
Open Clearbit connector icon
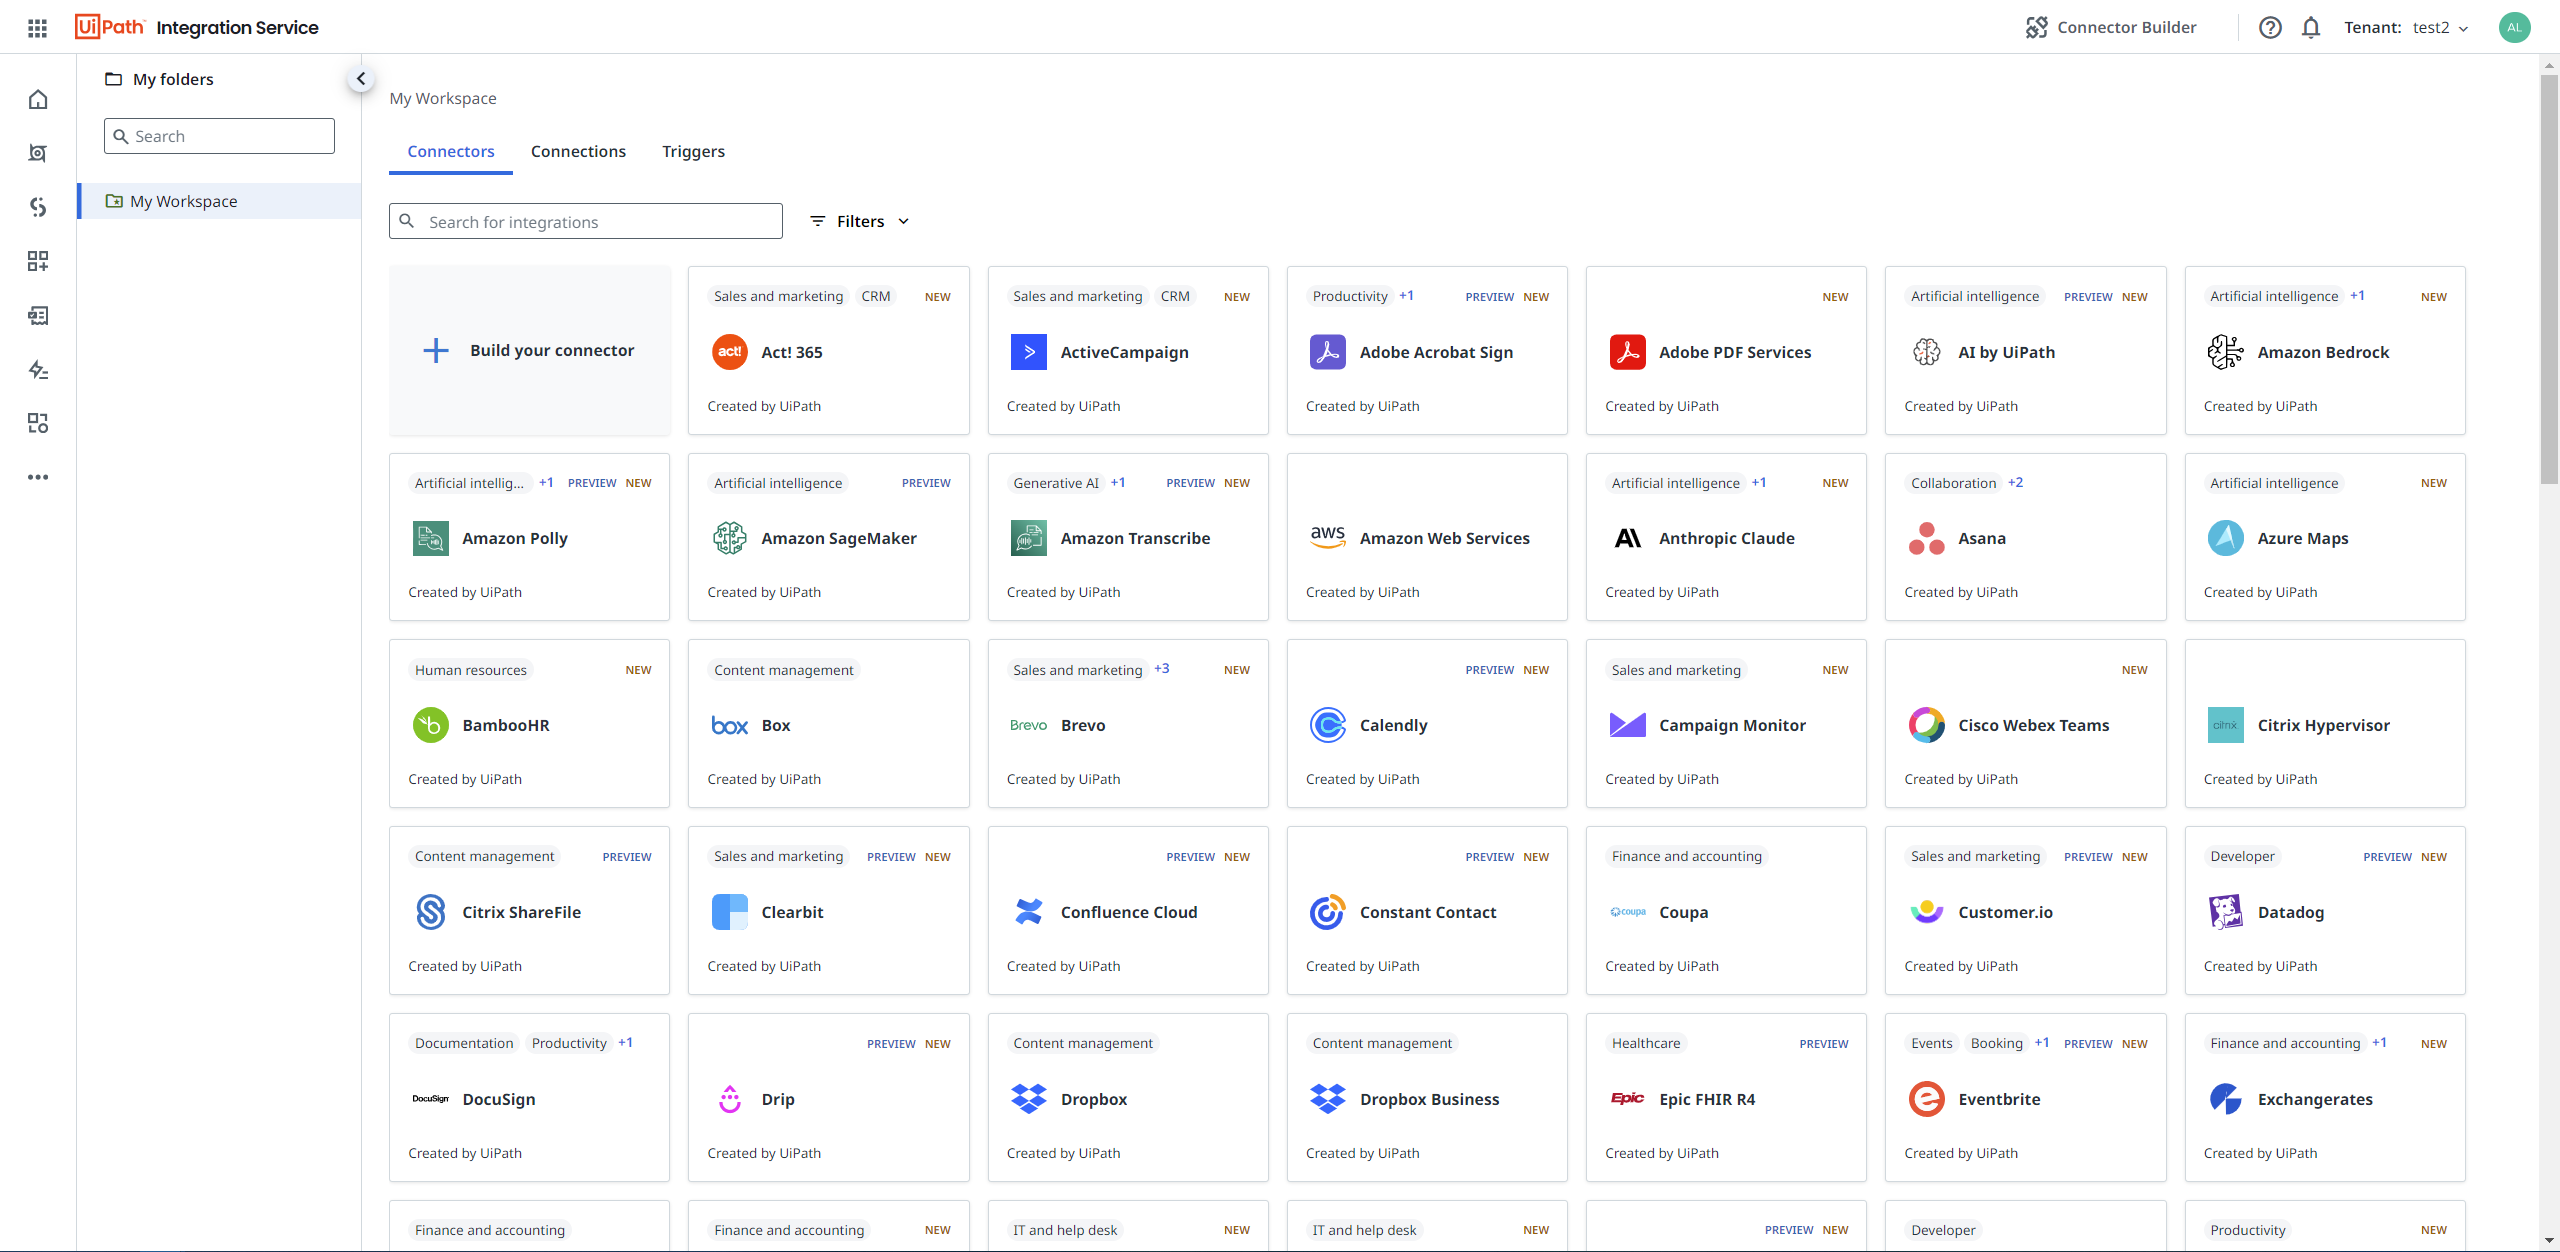point(730,912)
